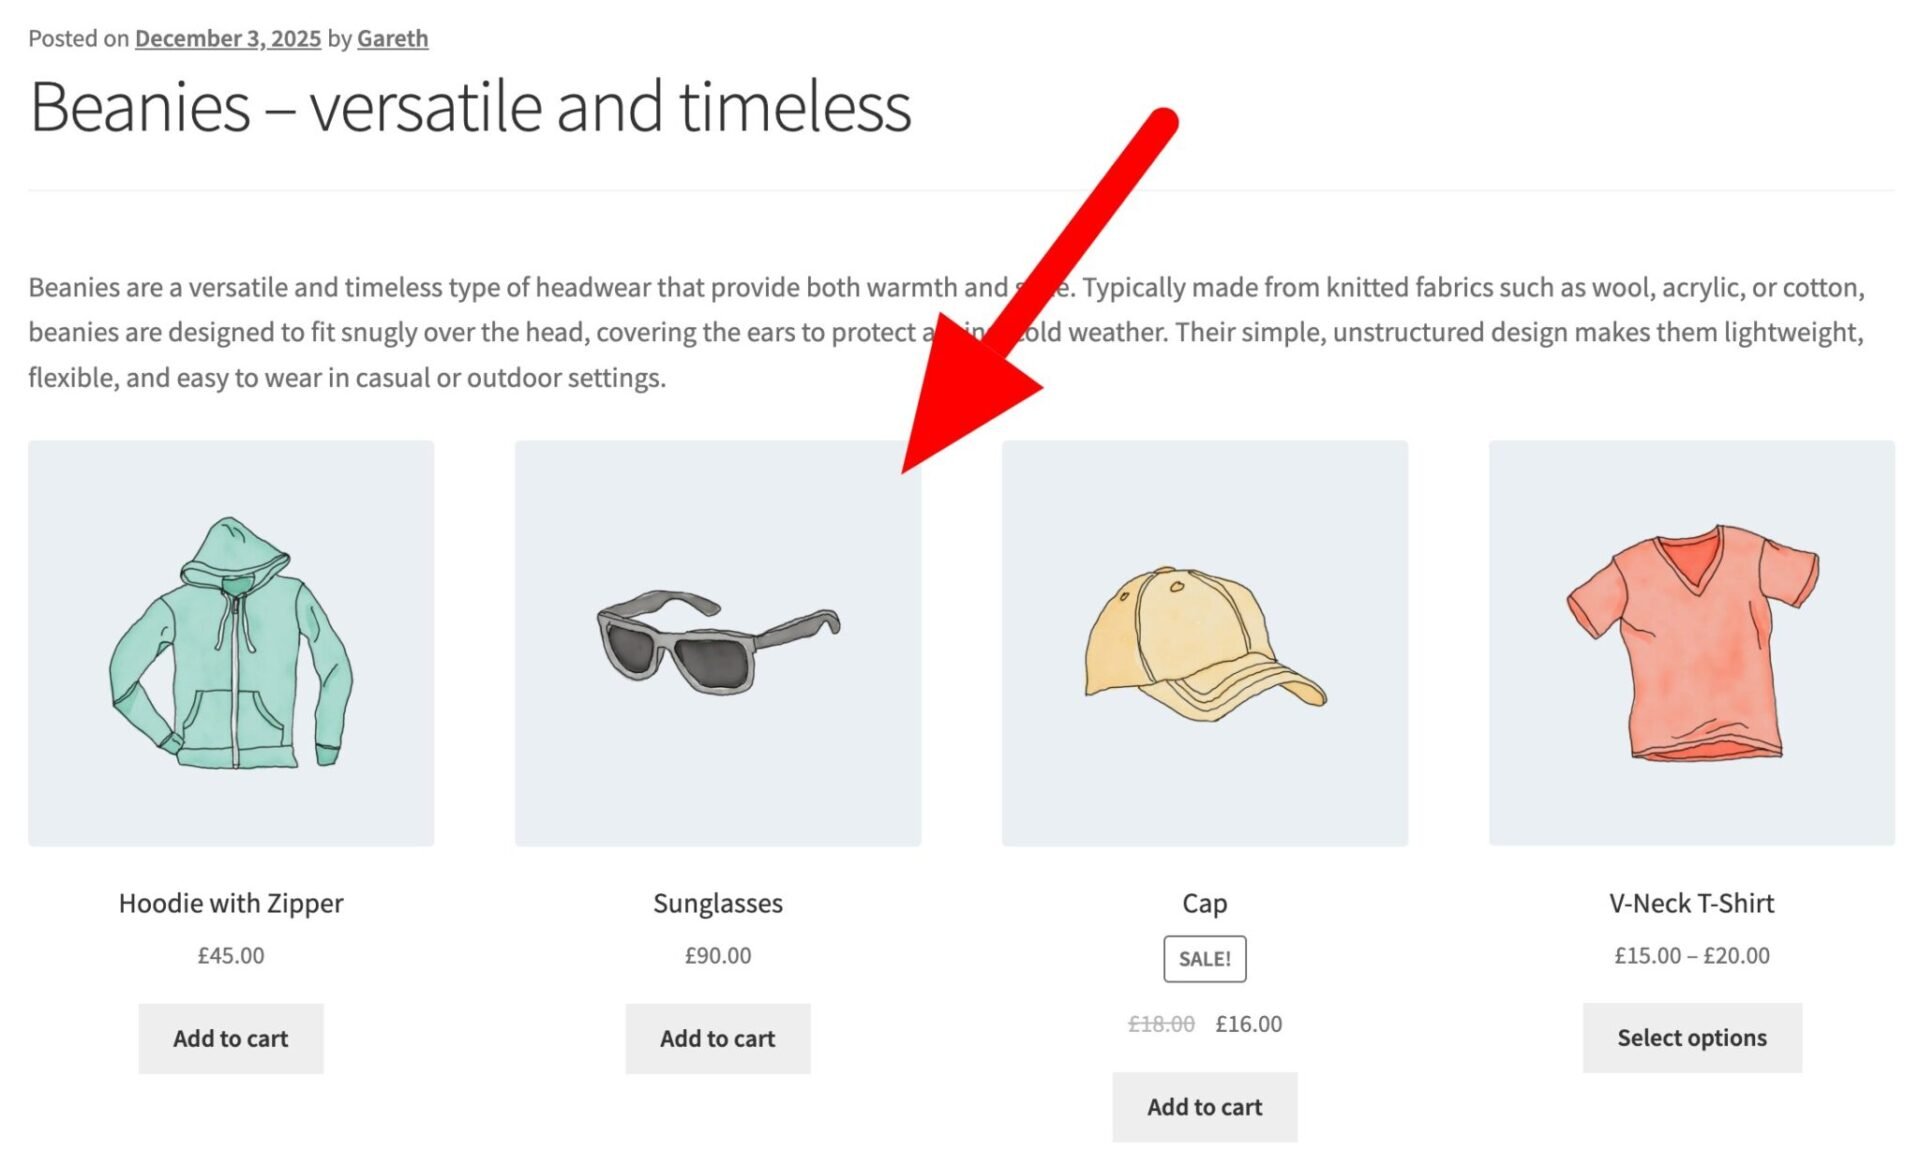Open the Cap product title link

point(1204,903)
